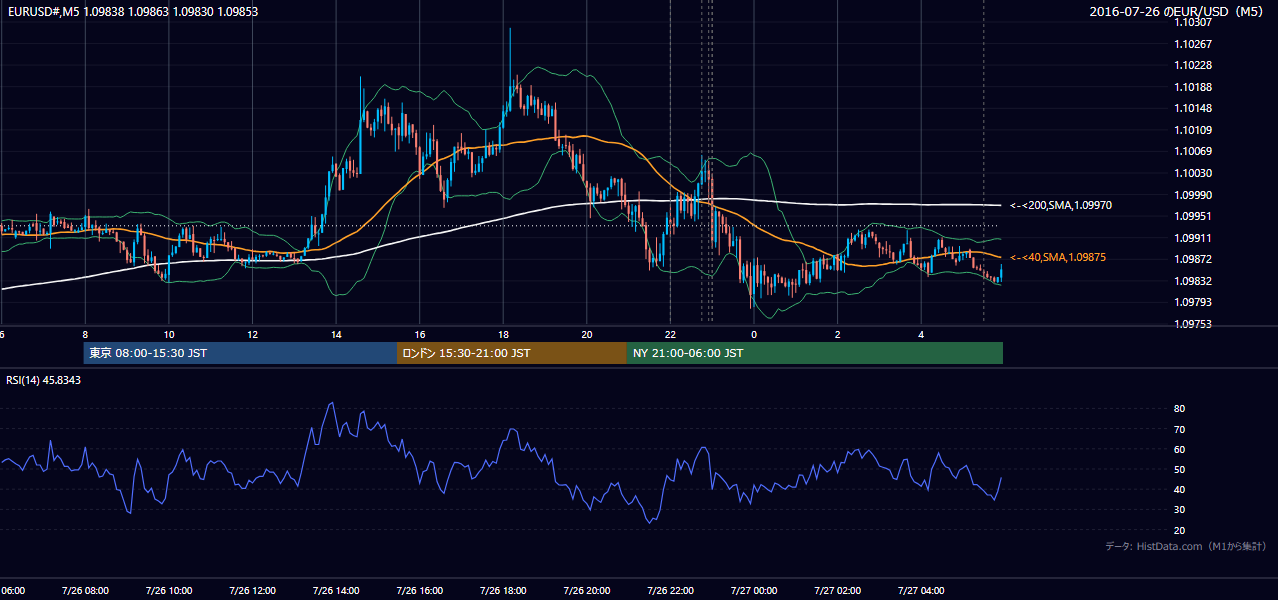1278x600 pixels.
Task: Click the 7/27 00:00 bottom time label
Action: click(x=753, y=590)
